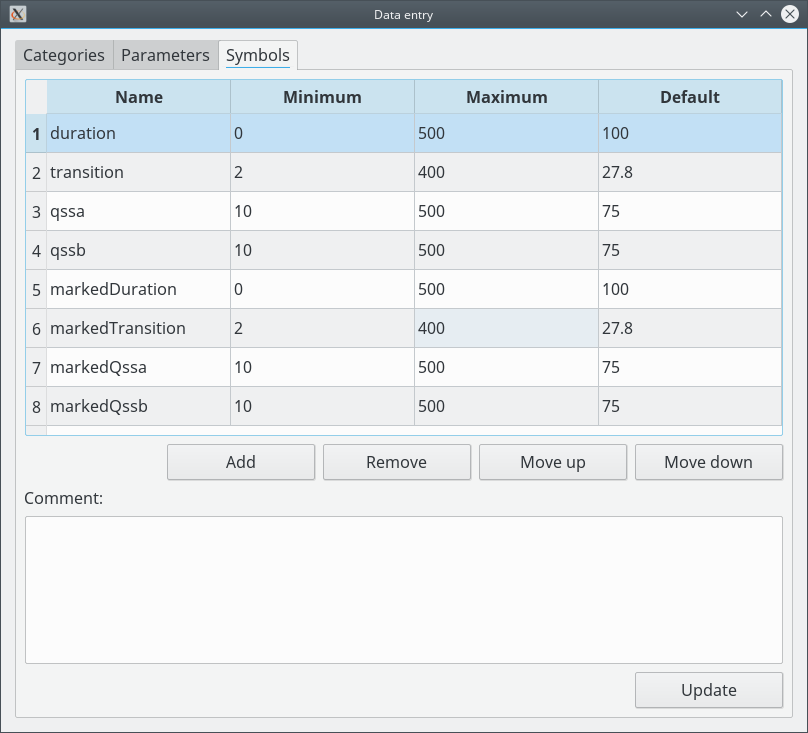The height and width of the screenshot is (733, 808).
Task: Click the Maximum cell of duration row
Action: click(507, 133)
